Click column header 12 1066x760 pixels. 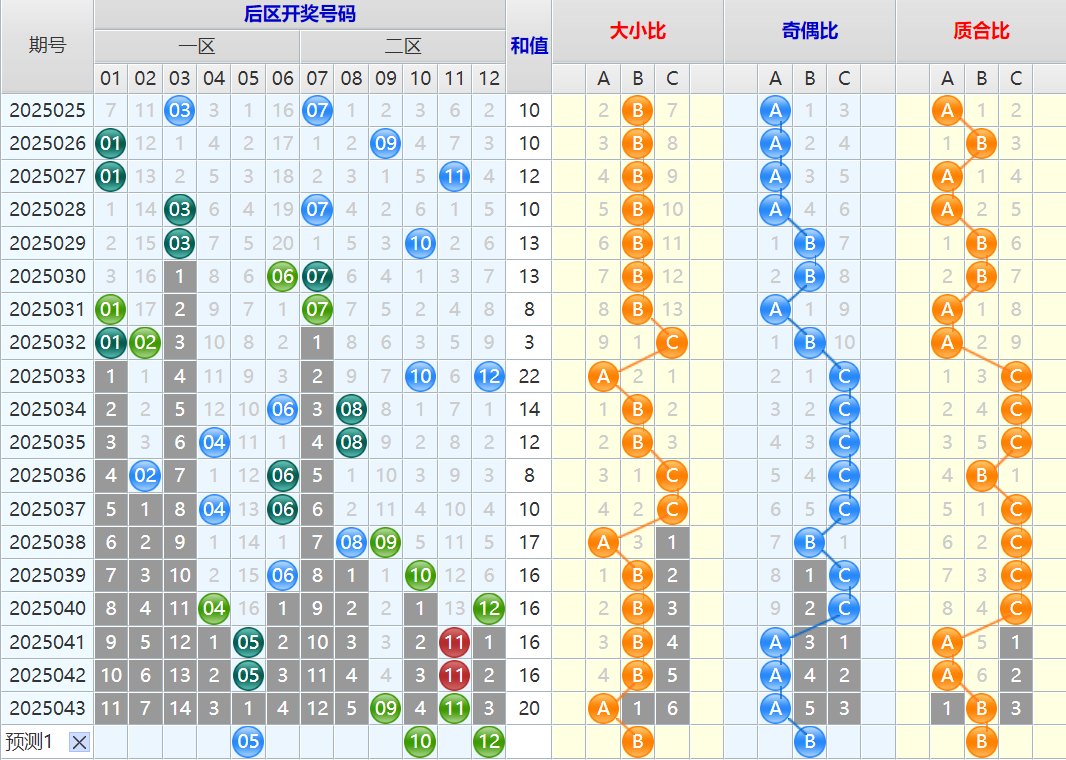[489, 79]
